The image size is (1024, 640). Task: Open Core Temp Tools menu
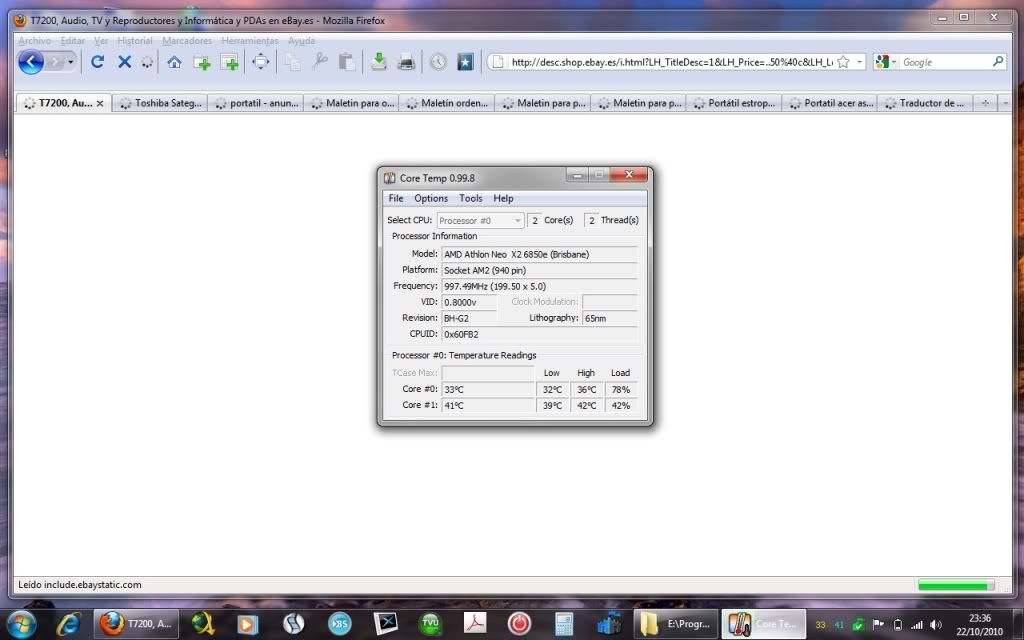(x=470, y=198)
